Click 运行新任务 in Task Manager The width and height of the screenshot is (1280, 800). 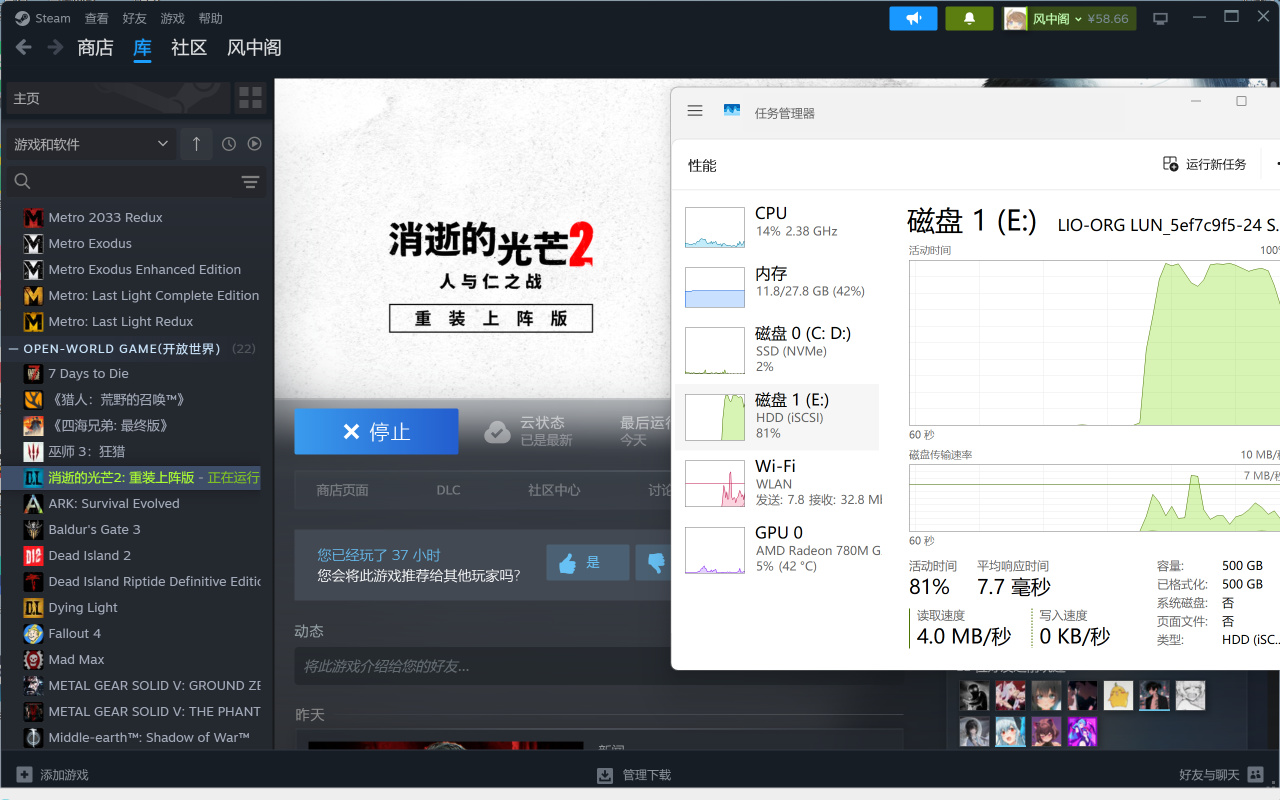[1205, 164]
